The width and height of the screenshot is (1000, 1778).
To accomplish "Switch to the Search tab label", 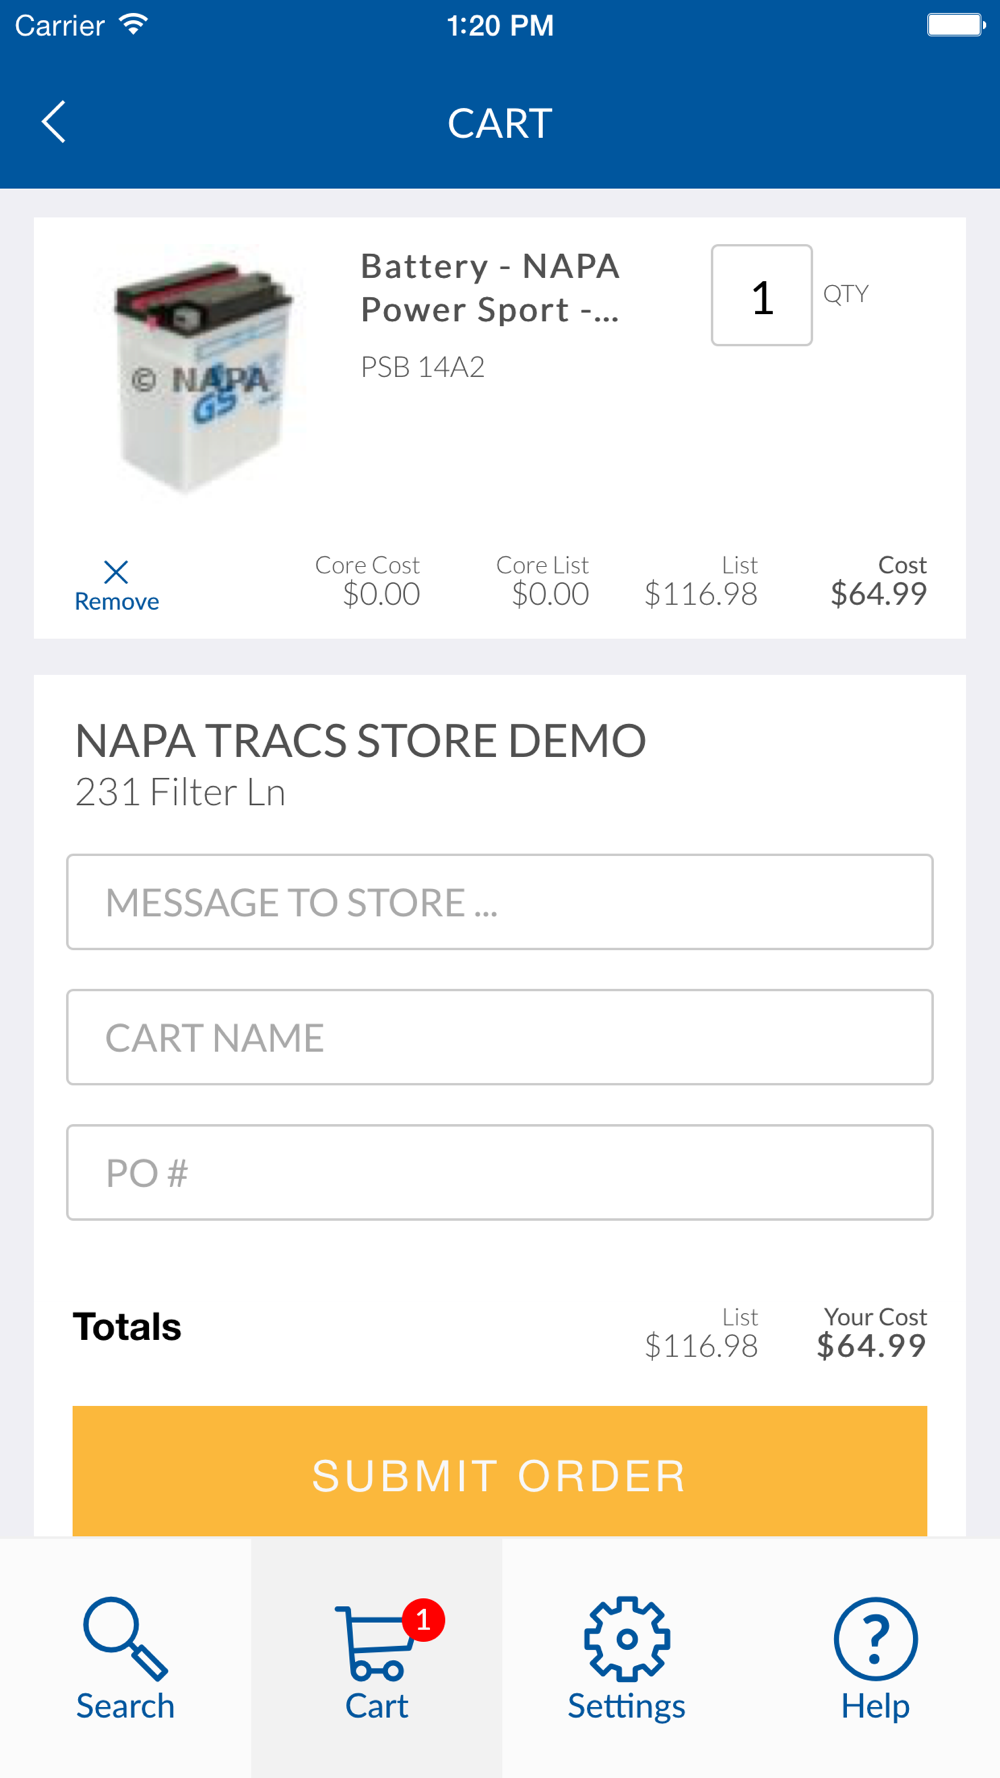I will coord(125,1705).
